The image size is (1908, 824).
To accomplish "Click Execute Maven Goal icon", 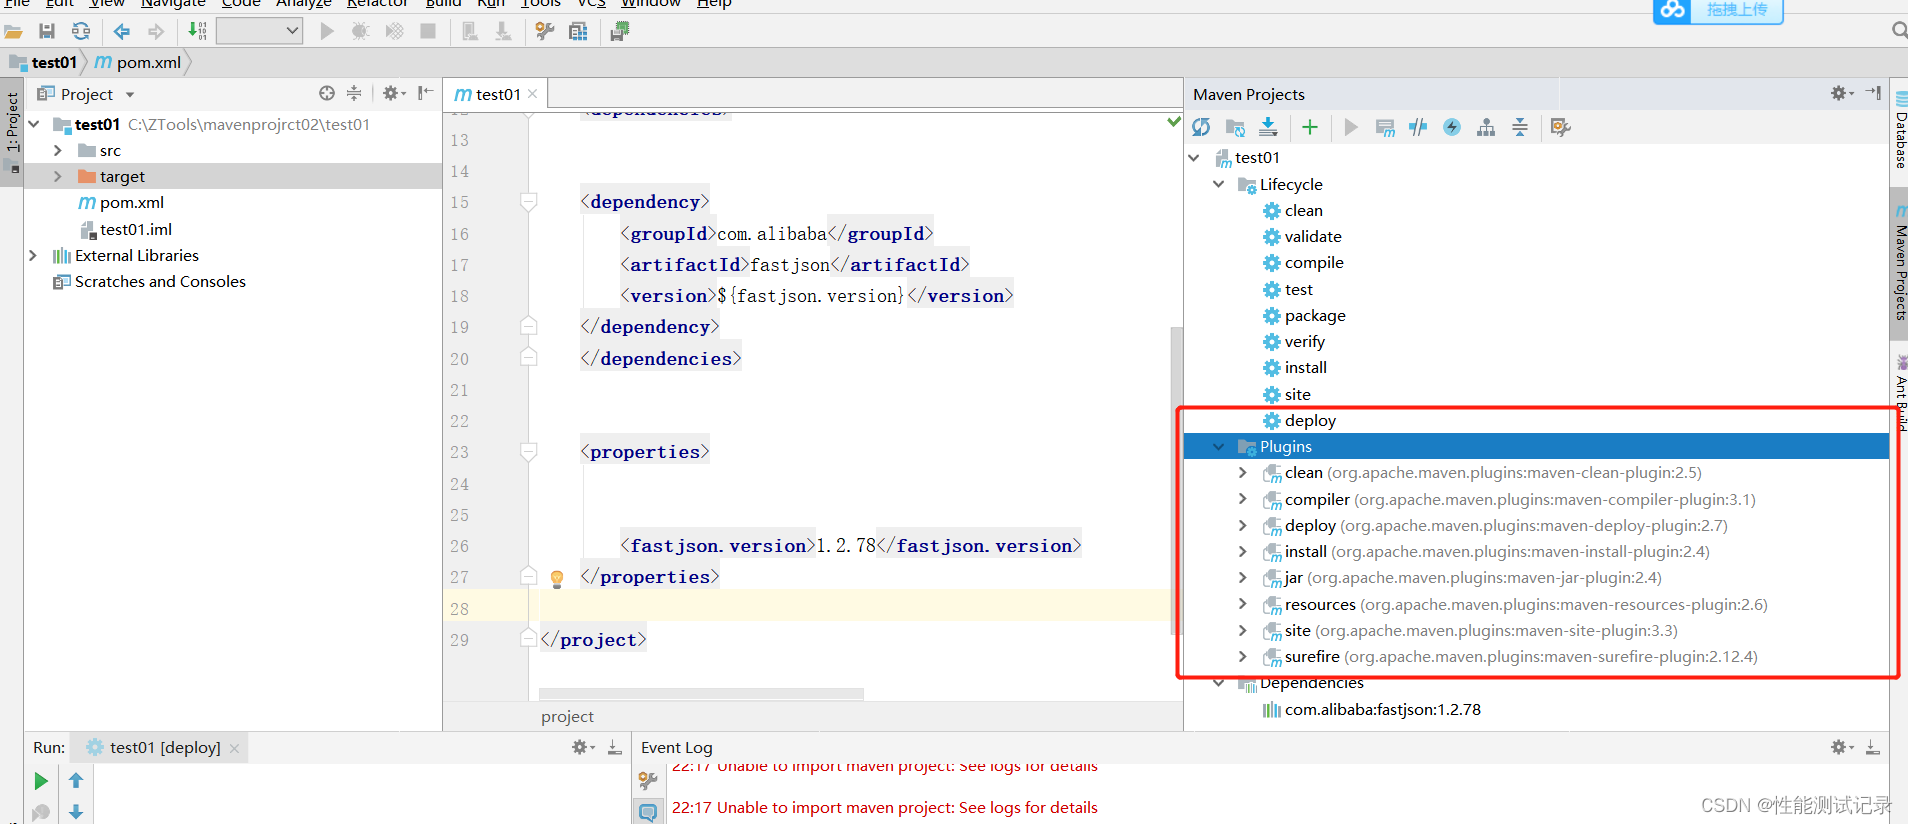I will (x=1385, y=127).
